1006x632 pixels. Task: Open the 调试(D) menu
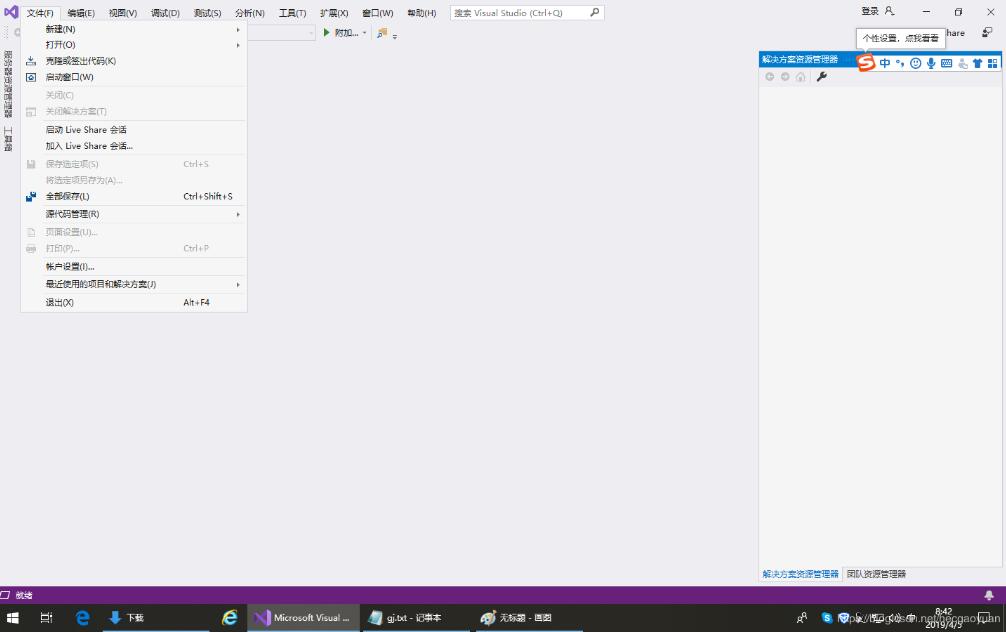[x=165, y=13]
